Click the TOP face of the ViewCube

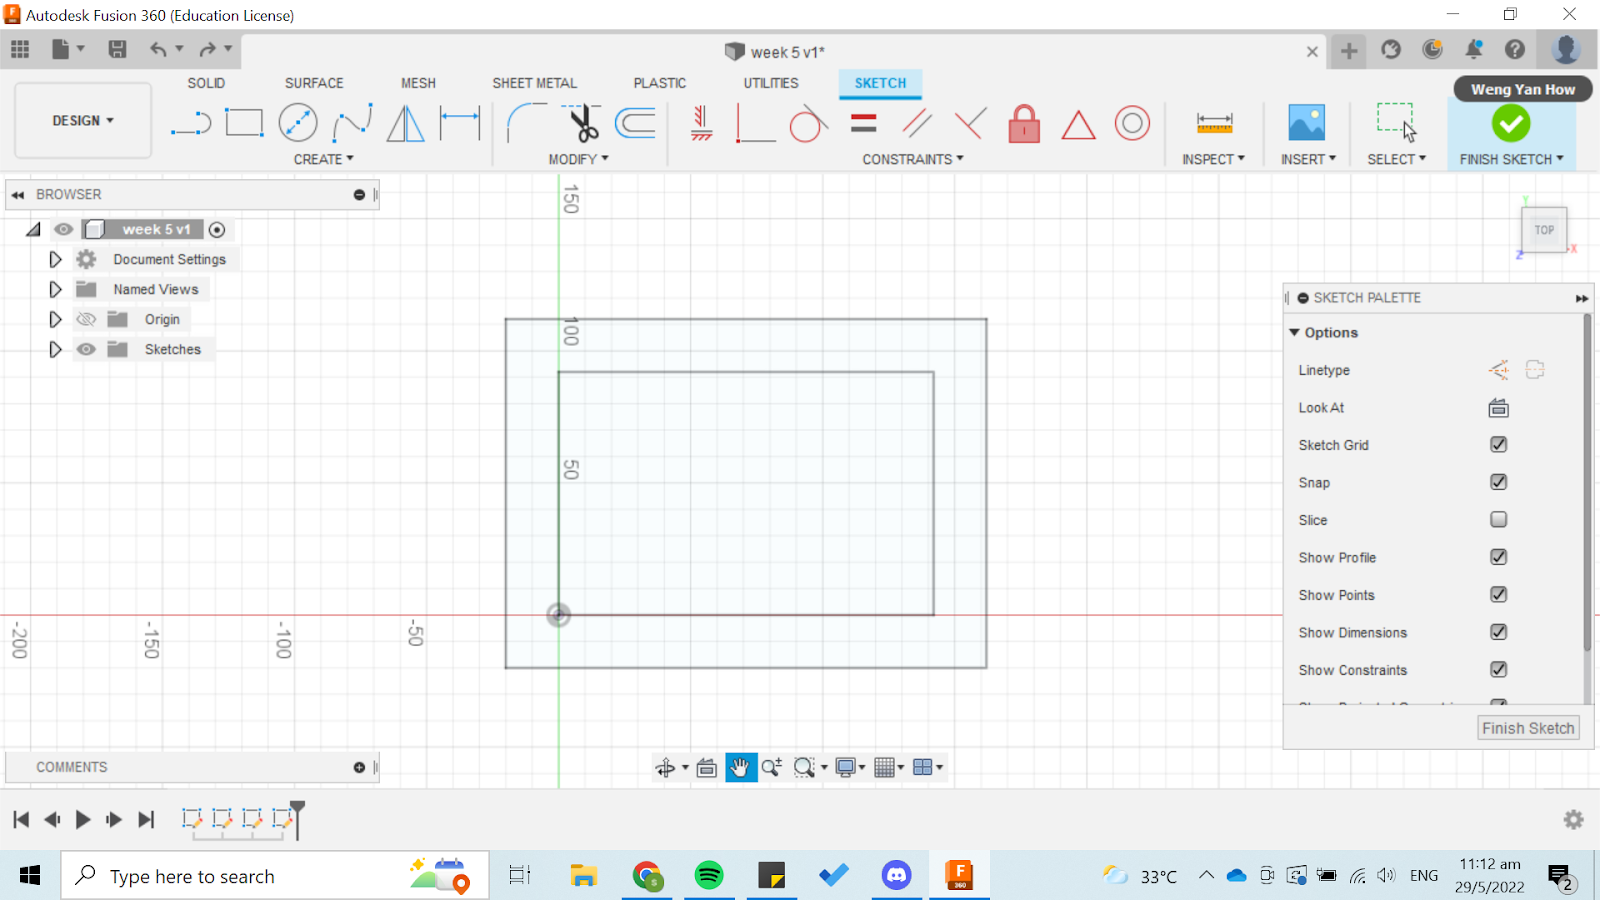(x=1544, y=230)
